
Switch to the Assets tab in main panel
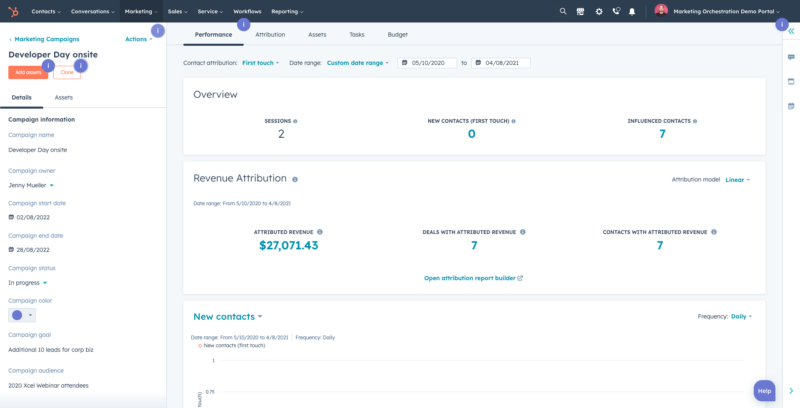[x=317, y=35]
